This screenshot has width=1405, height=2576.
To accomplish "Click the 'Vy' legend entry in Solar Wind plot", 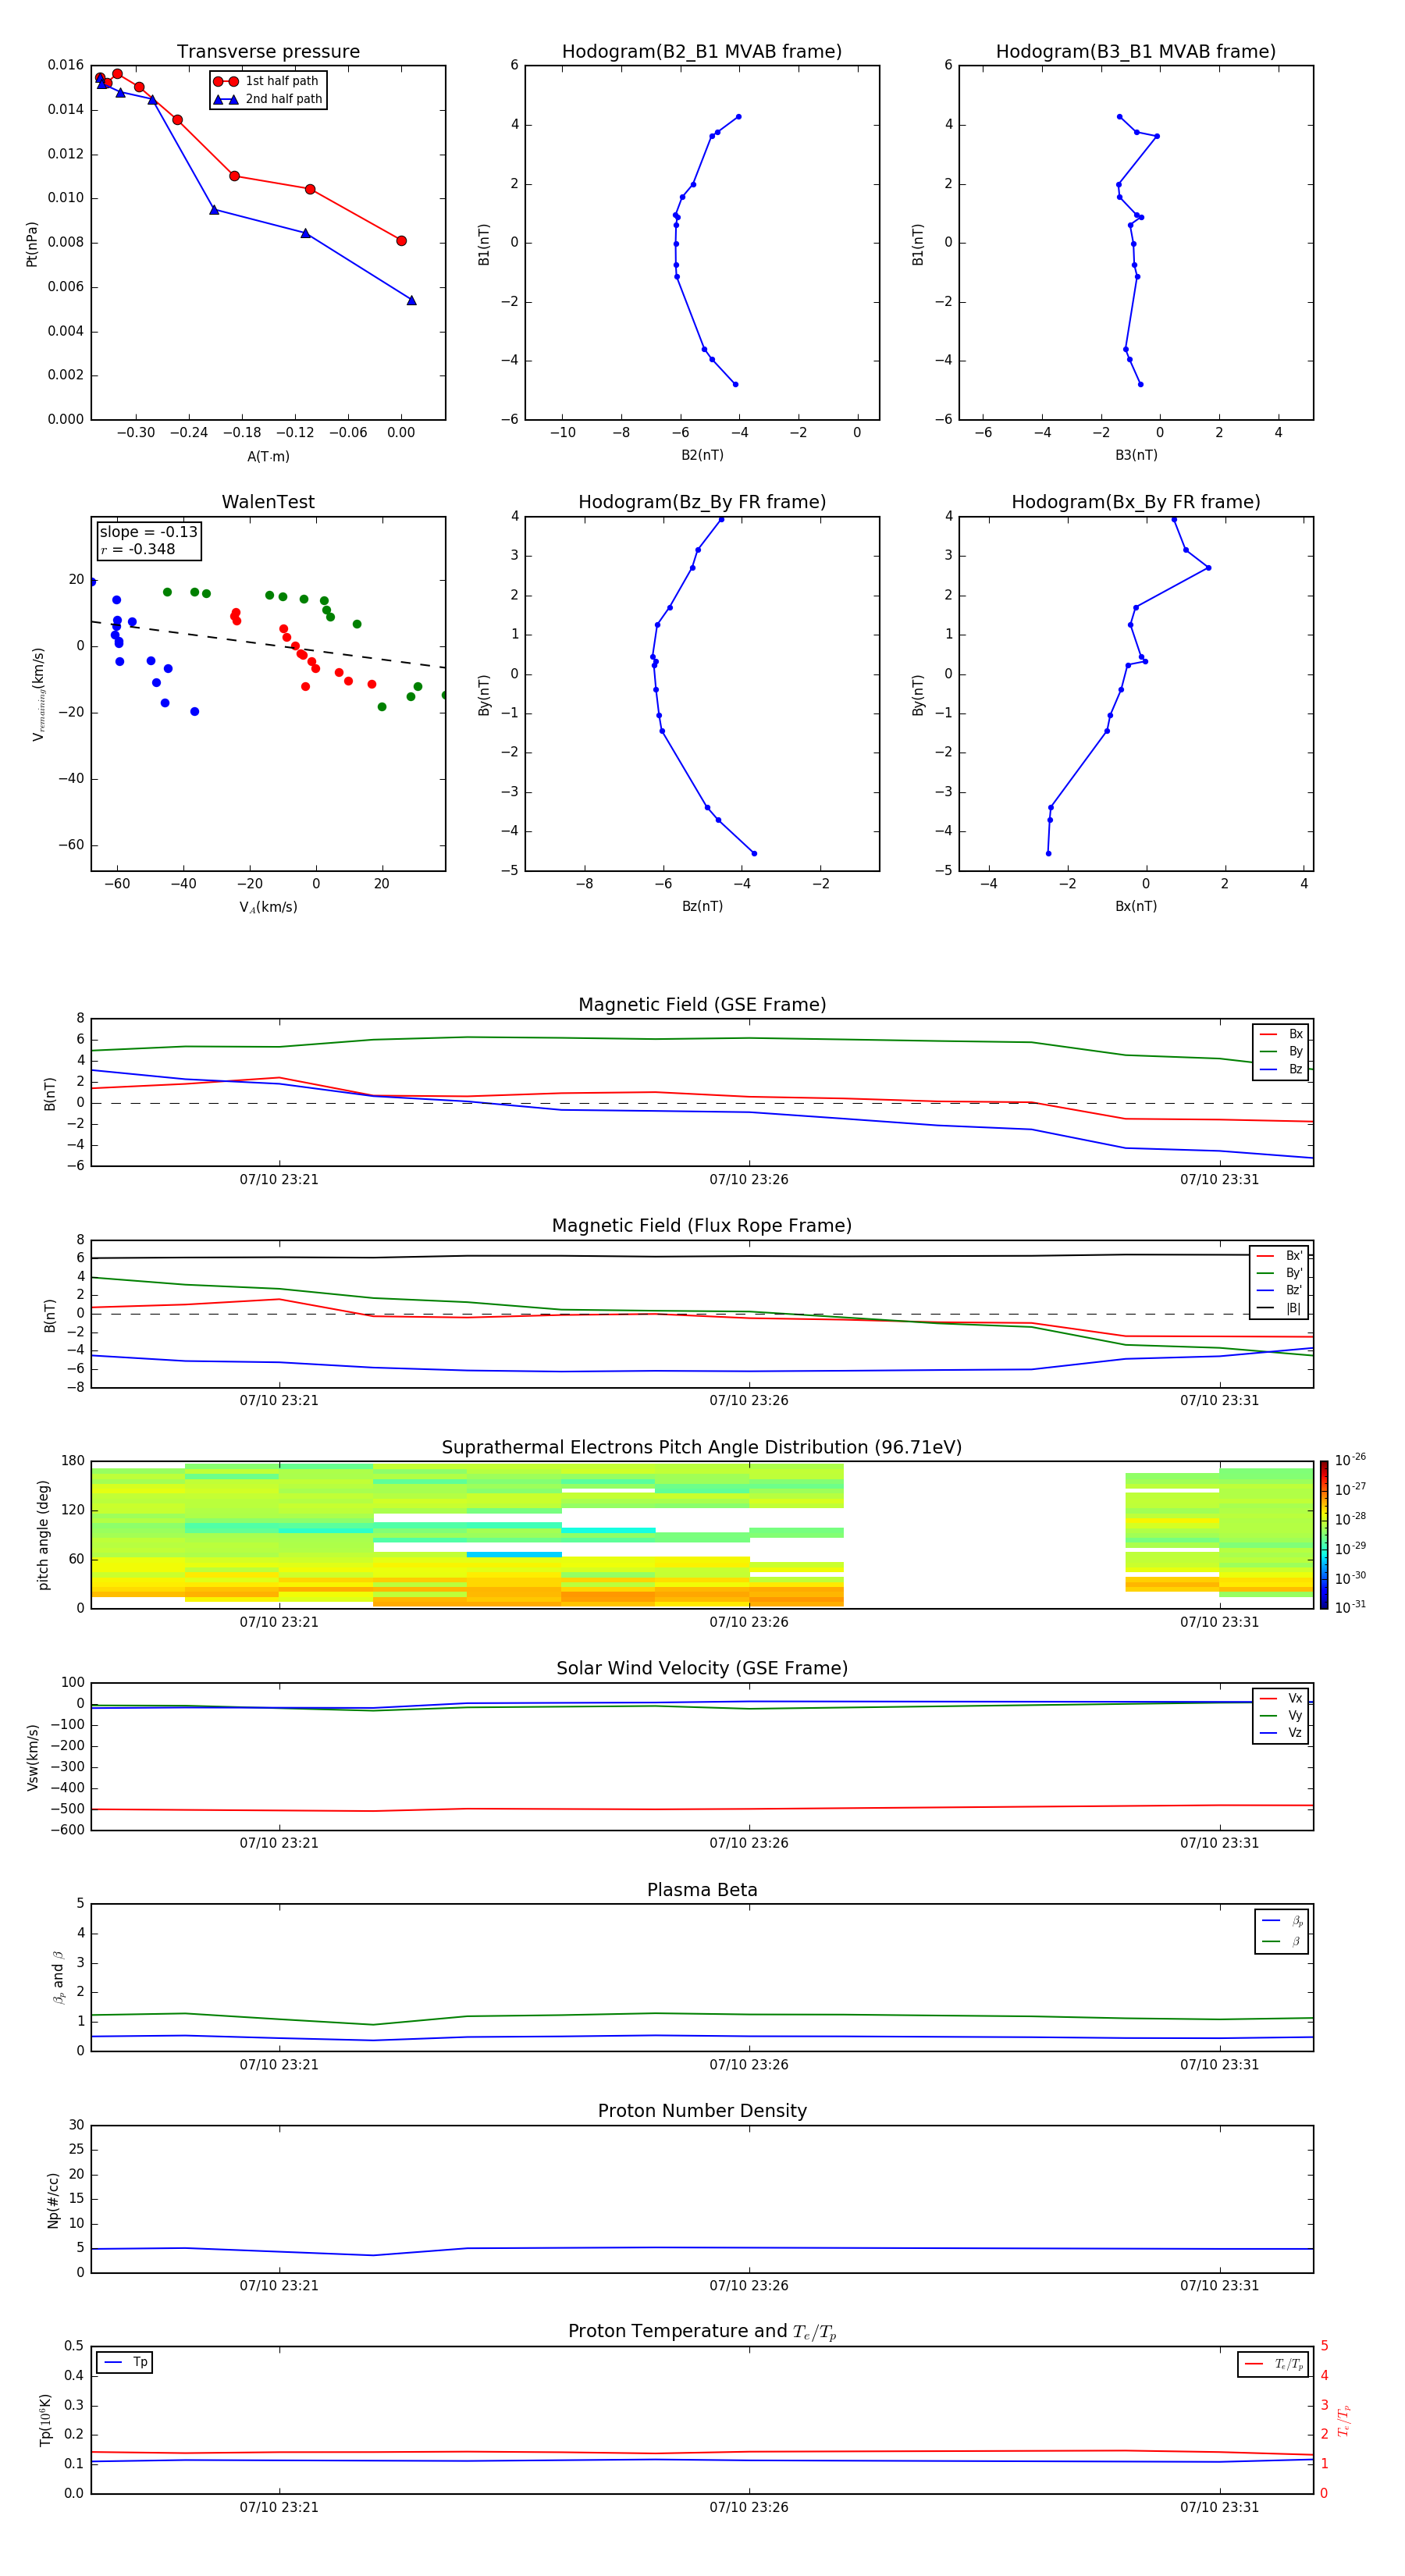I will pos(1281,1715).
